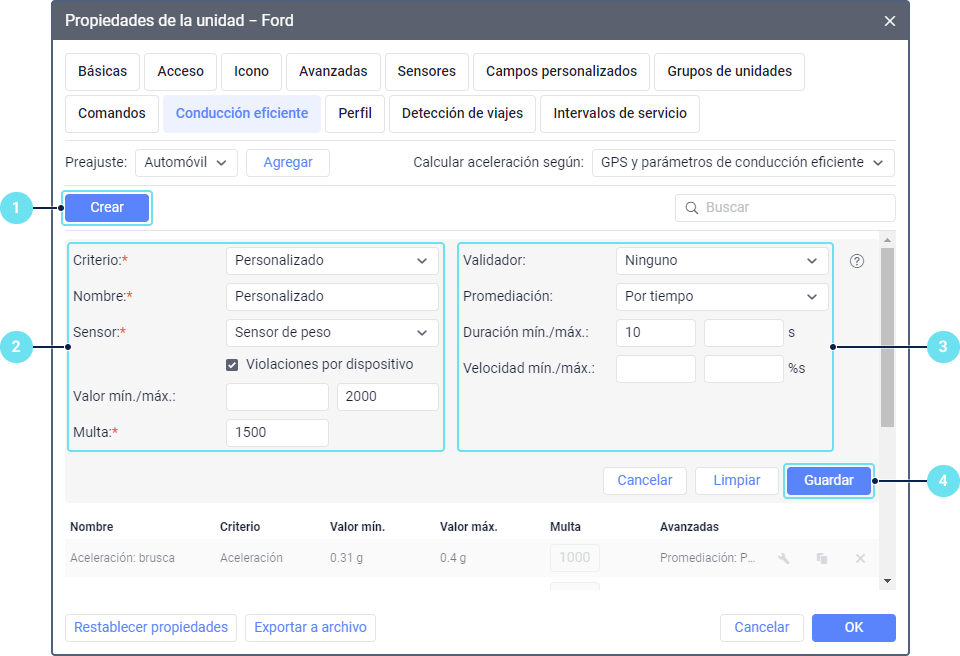Expand Calcular aceleración según dropdown
Screen dimensions: 960x656
pos(743,162)
